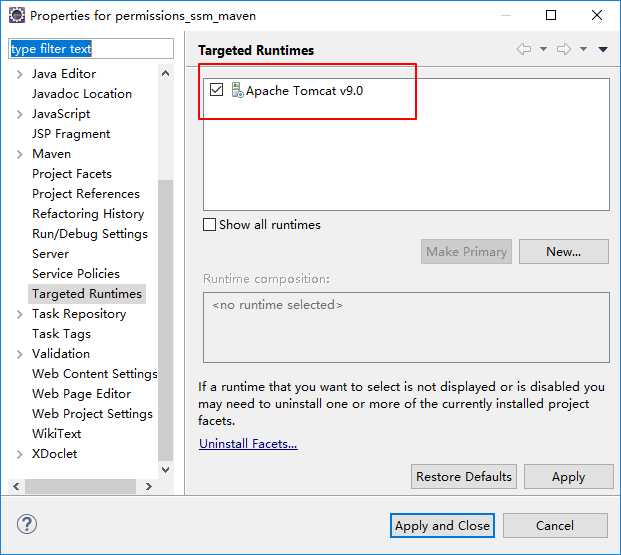The height and width of the screenshot is (555, 621).
Task: Click the Apply button
Action: tap(568, 477)
